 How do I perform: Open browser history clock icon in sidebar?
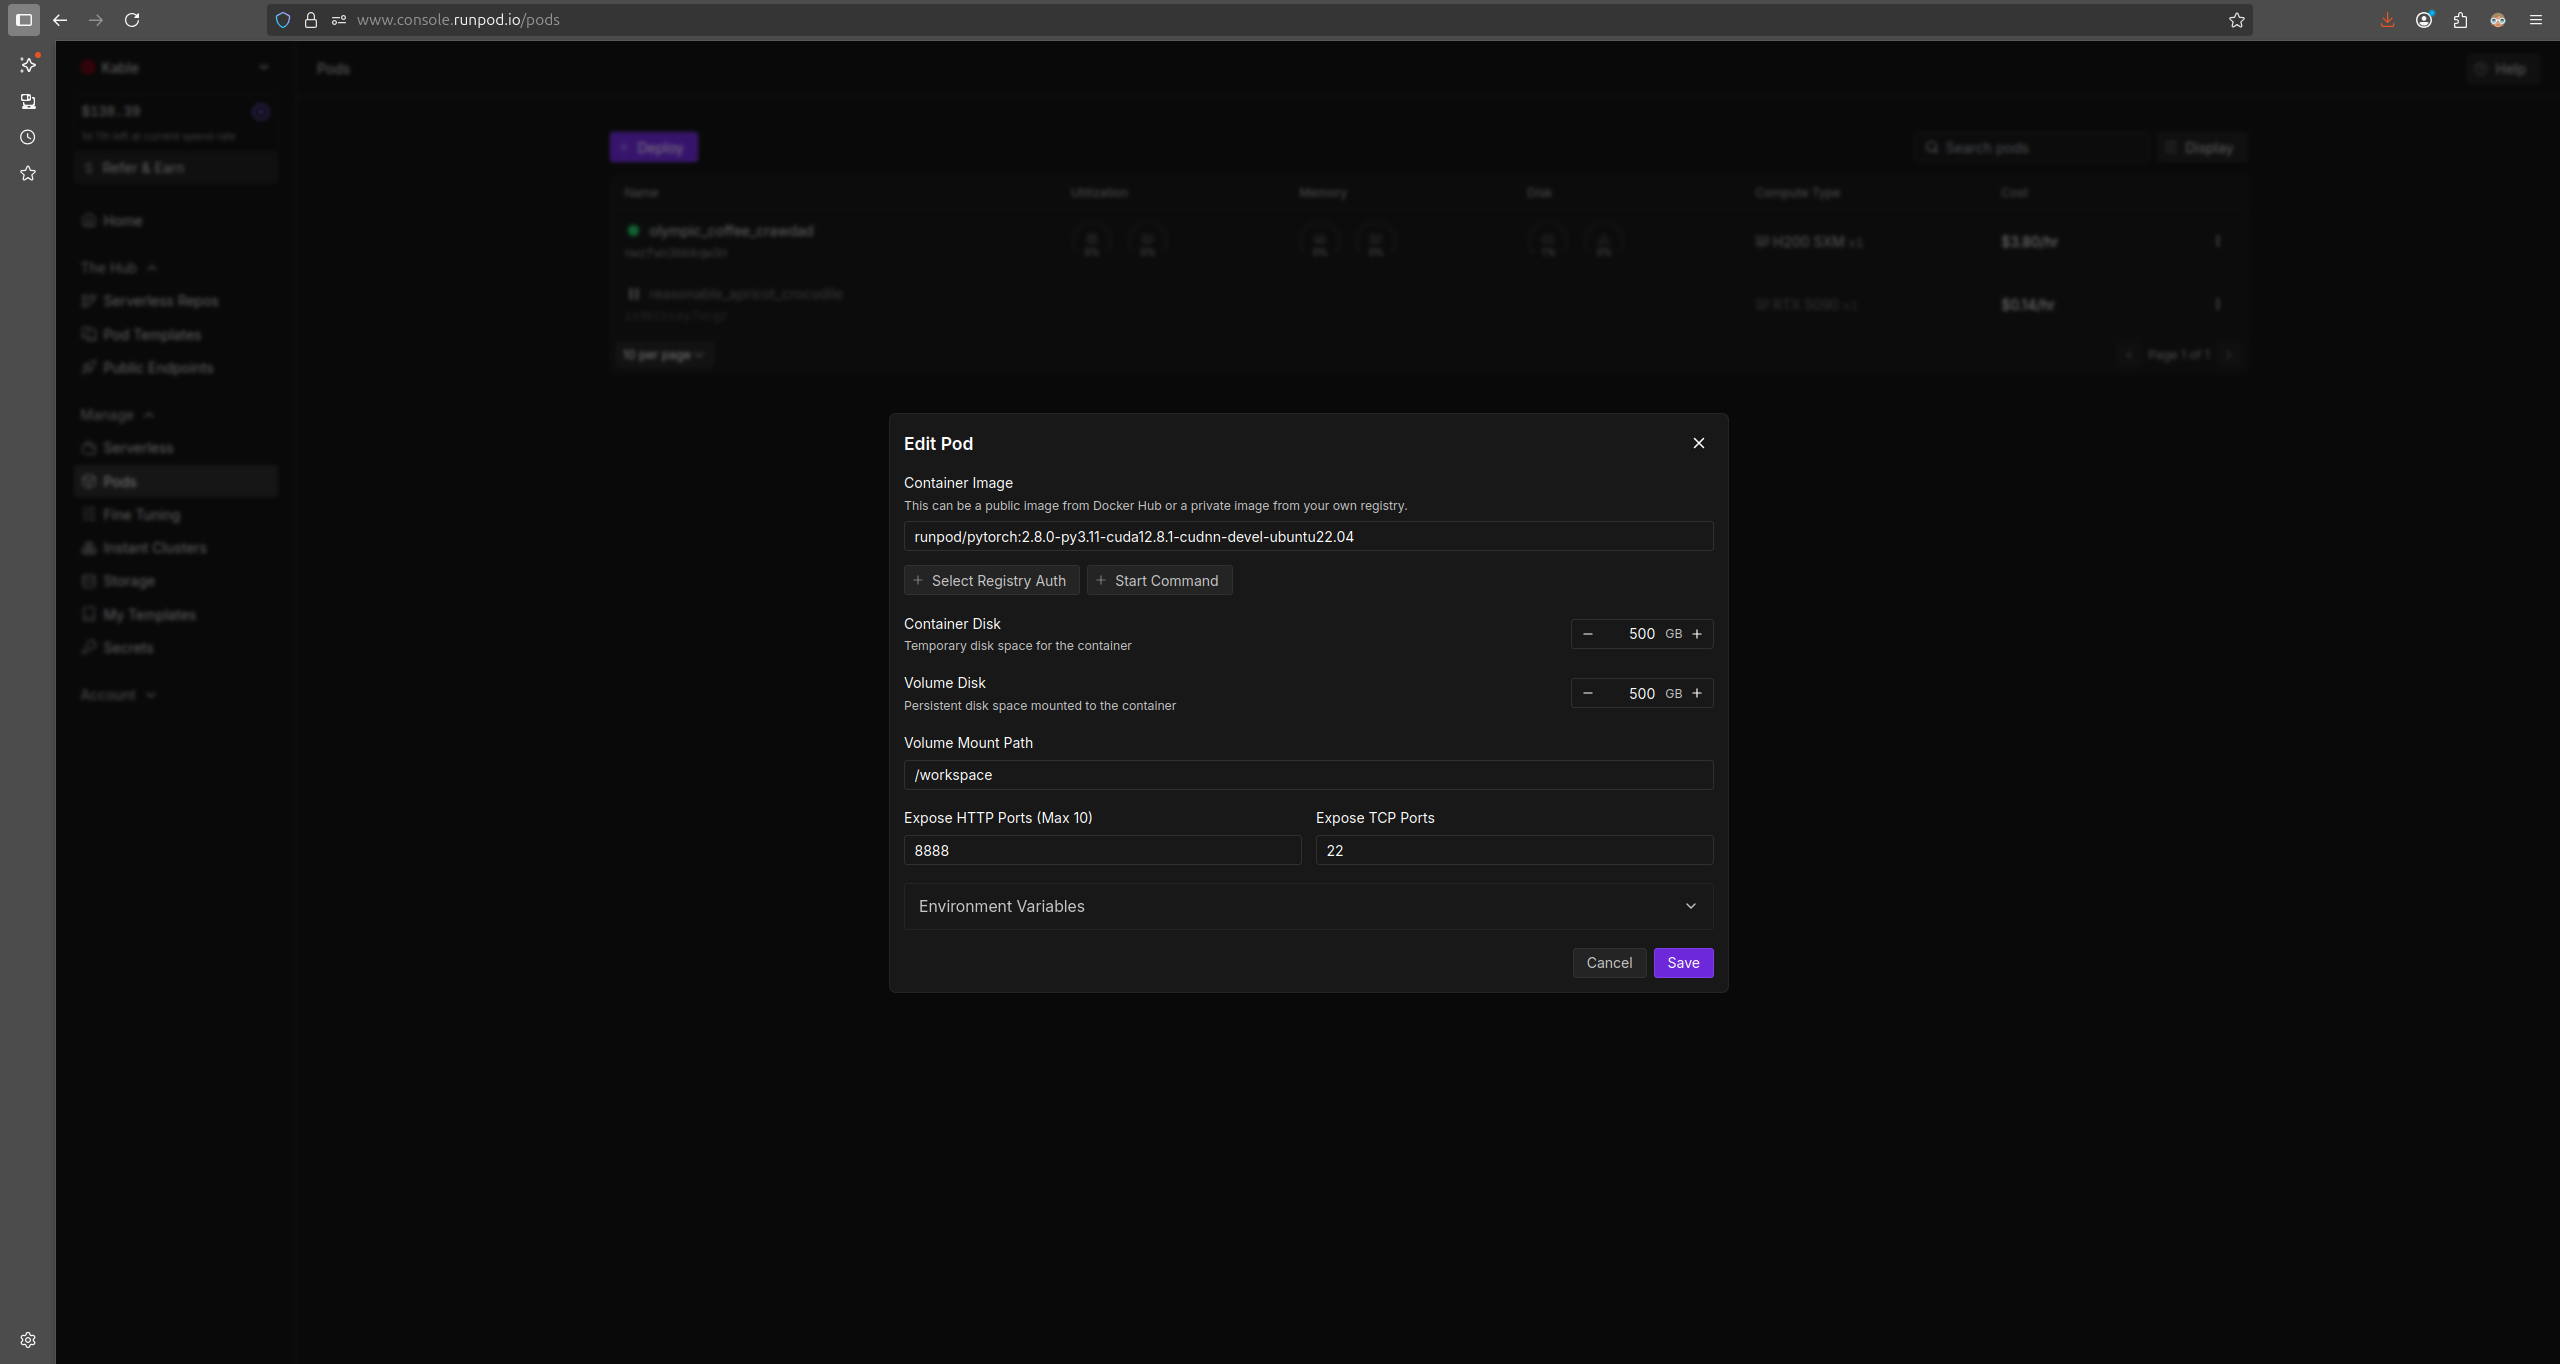pyautogui.click(x=28, y=137)
